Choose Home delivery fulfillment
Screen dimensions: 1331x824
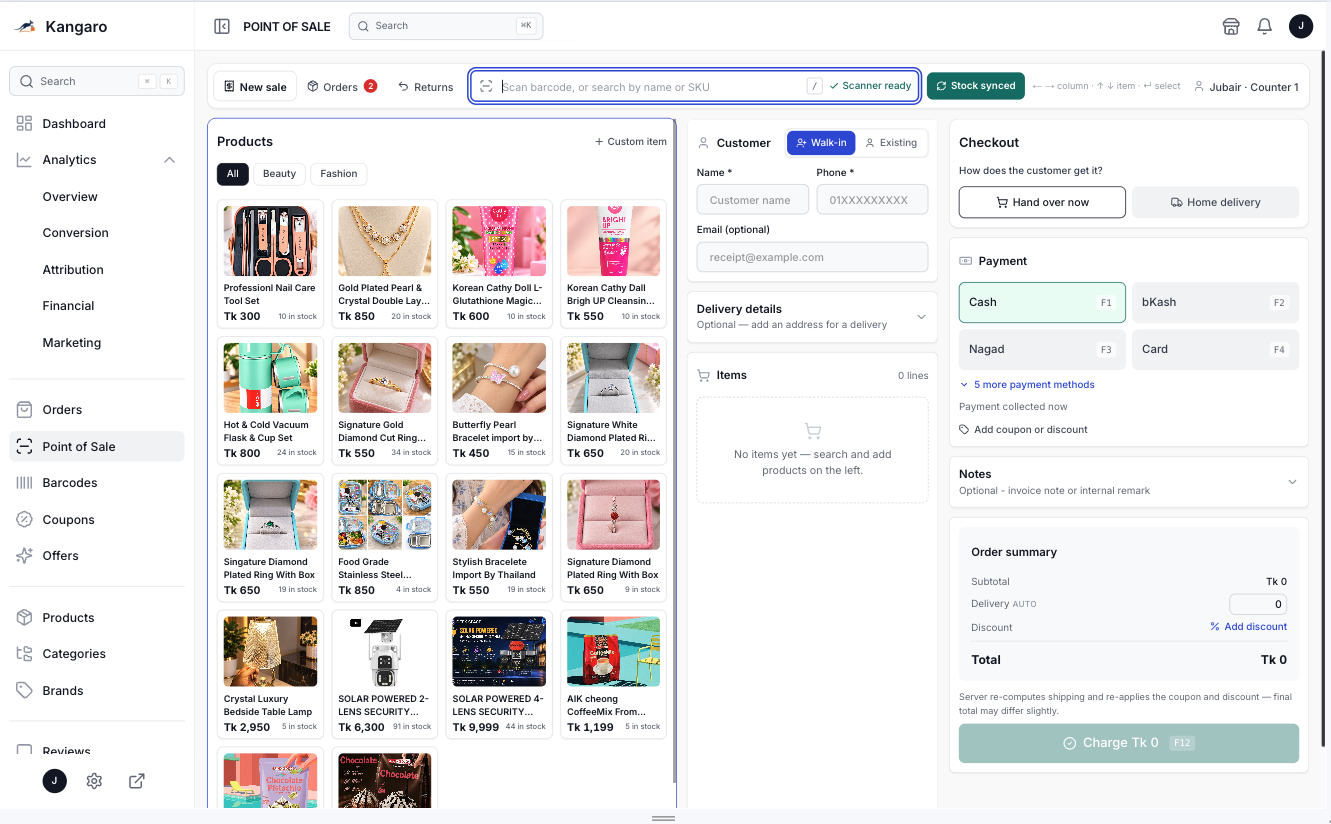pyautogui.click(x=1215, y=202)
